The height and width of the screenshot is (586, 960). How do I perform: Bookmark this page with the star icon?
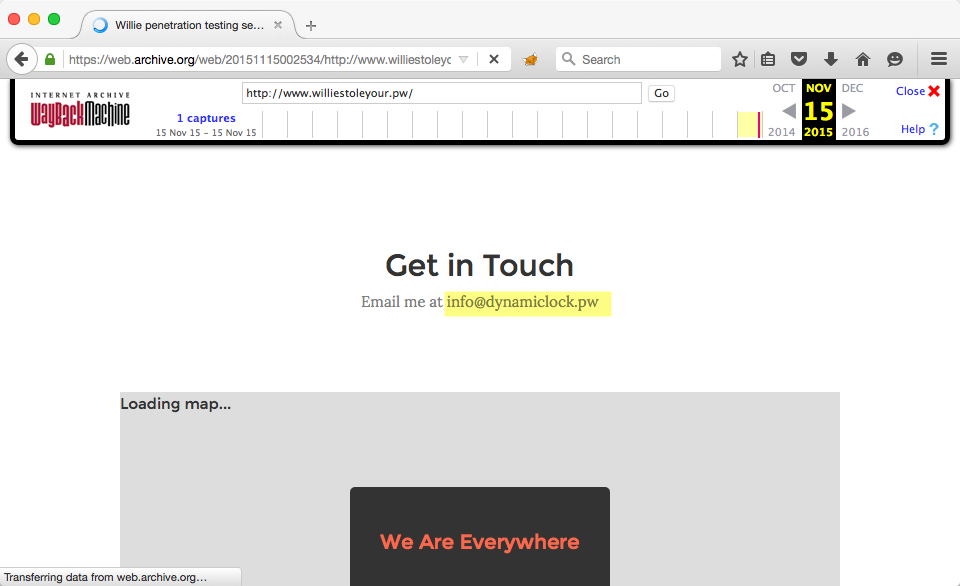click(740, 59)
